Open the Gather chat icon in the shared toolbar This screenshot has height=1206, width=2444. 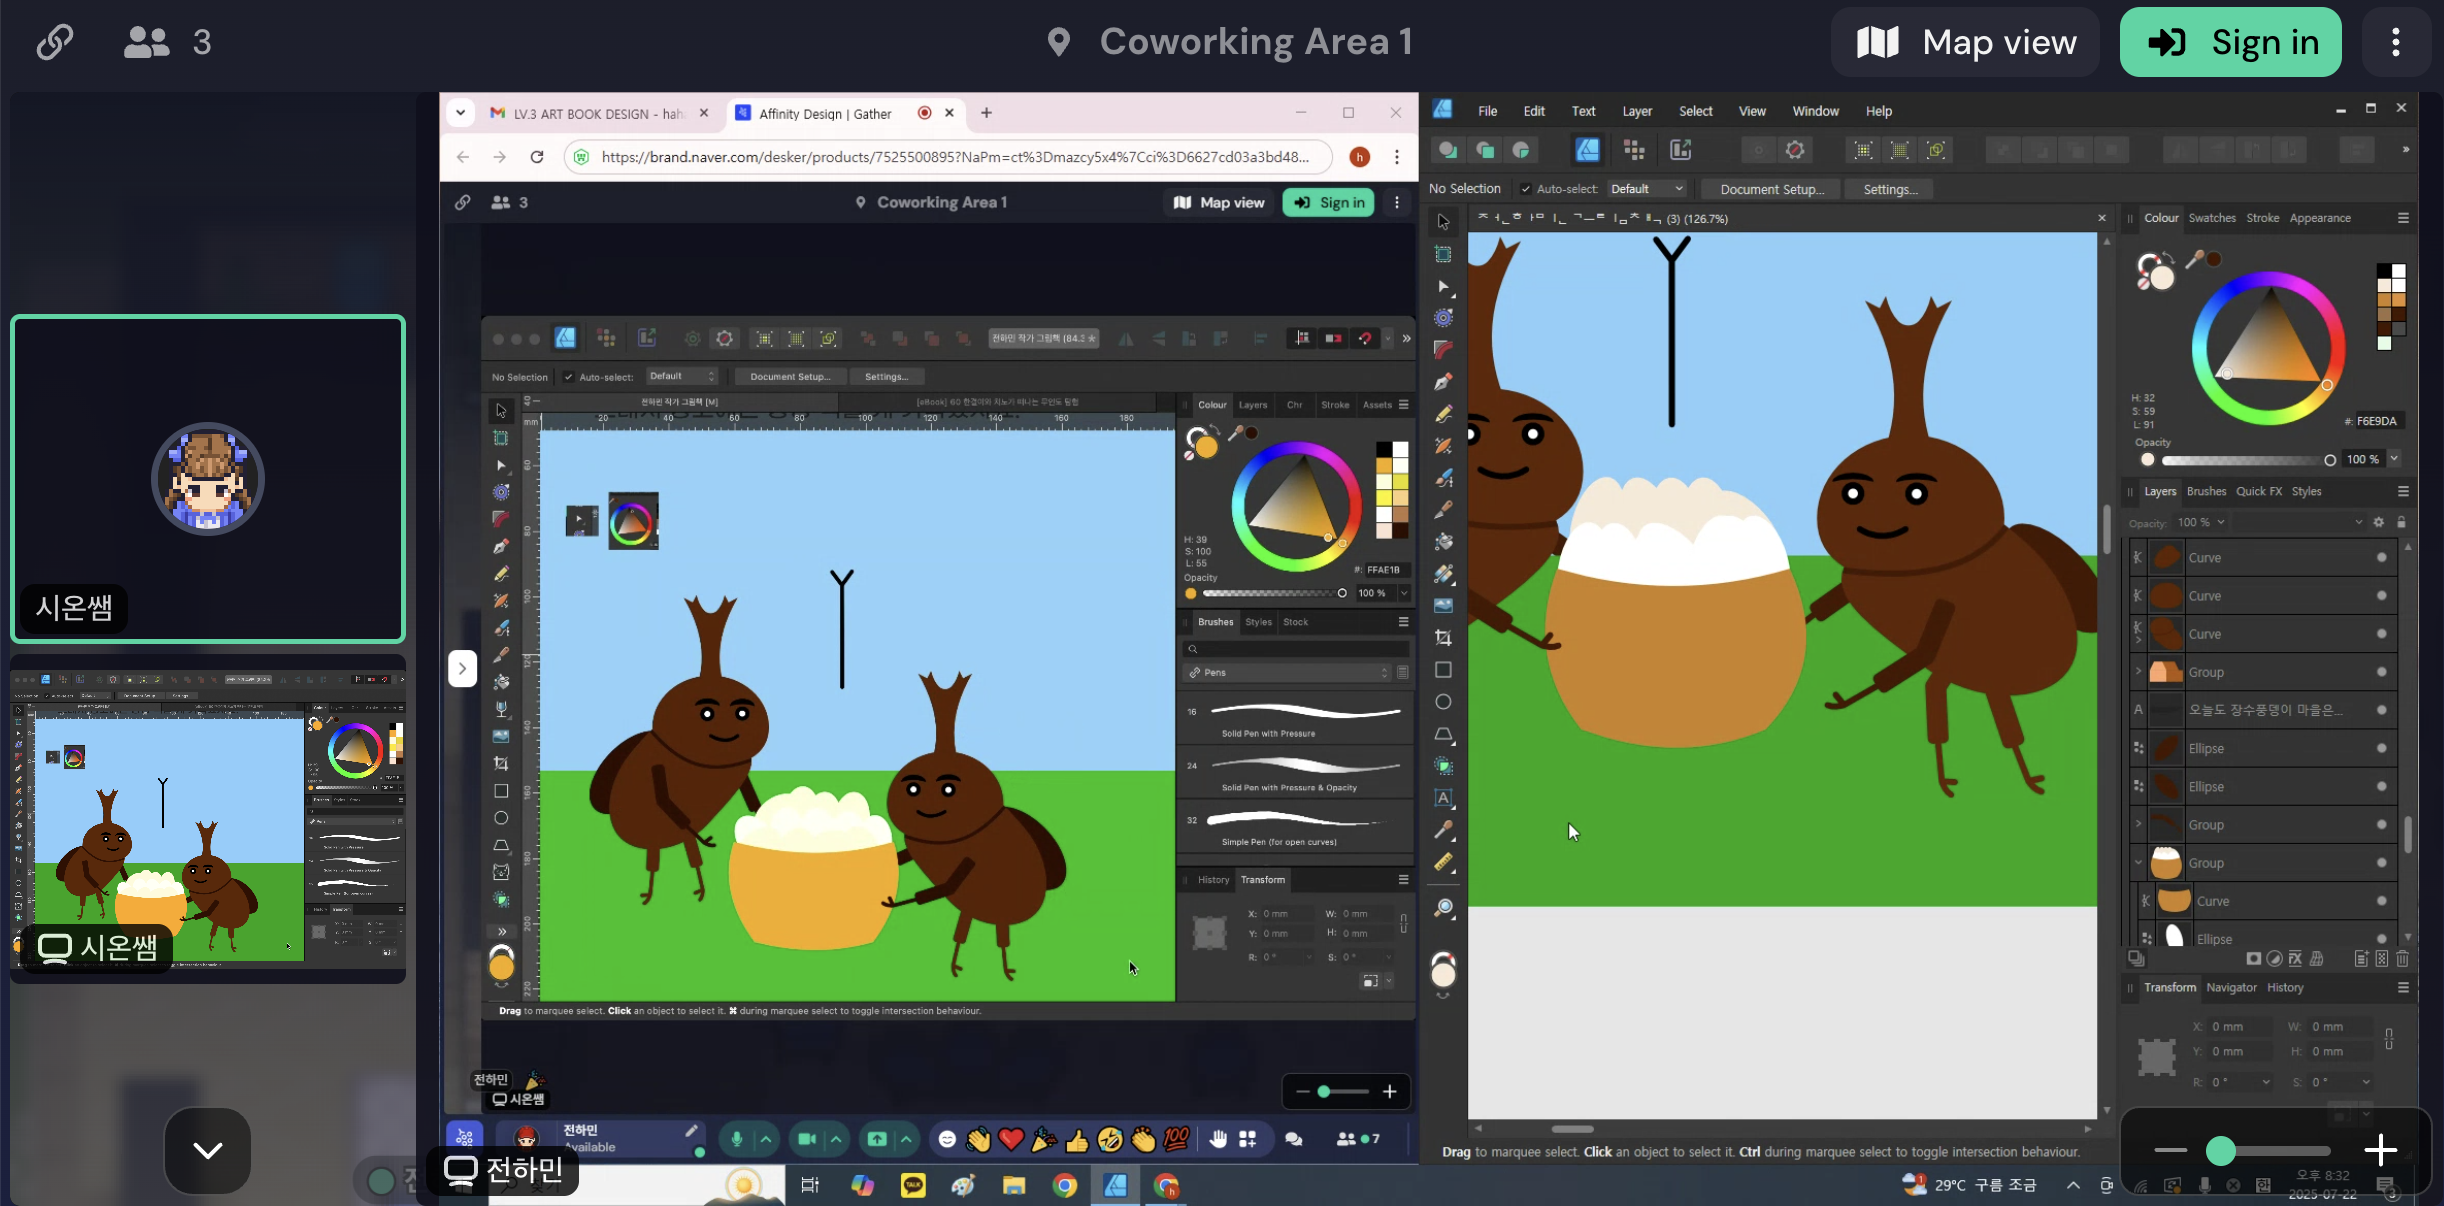(1293, 1139)
